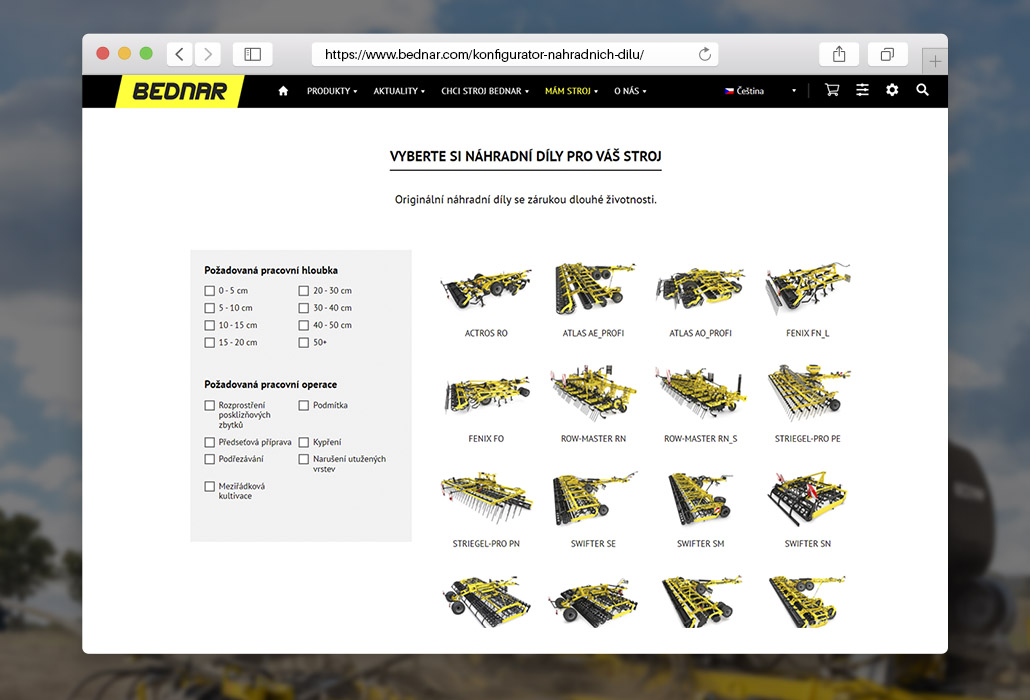
Task: Open the browser share icon
Action: [839, 54]
